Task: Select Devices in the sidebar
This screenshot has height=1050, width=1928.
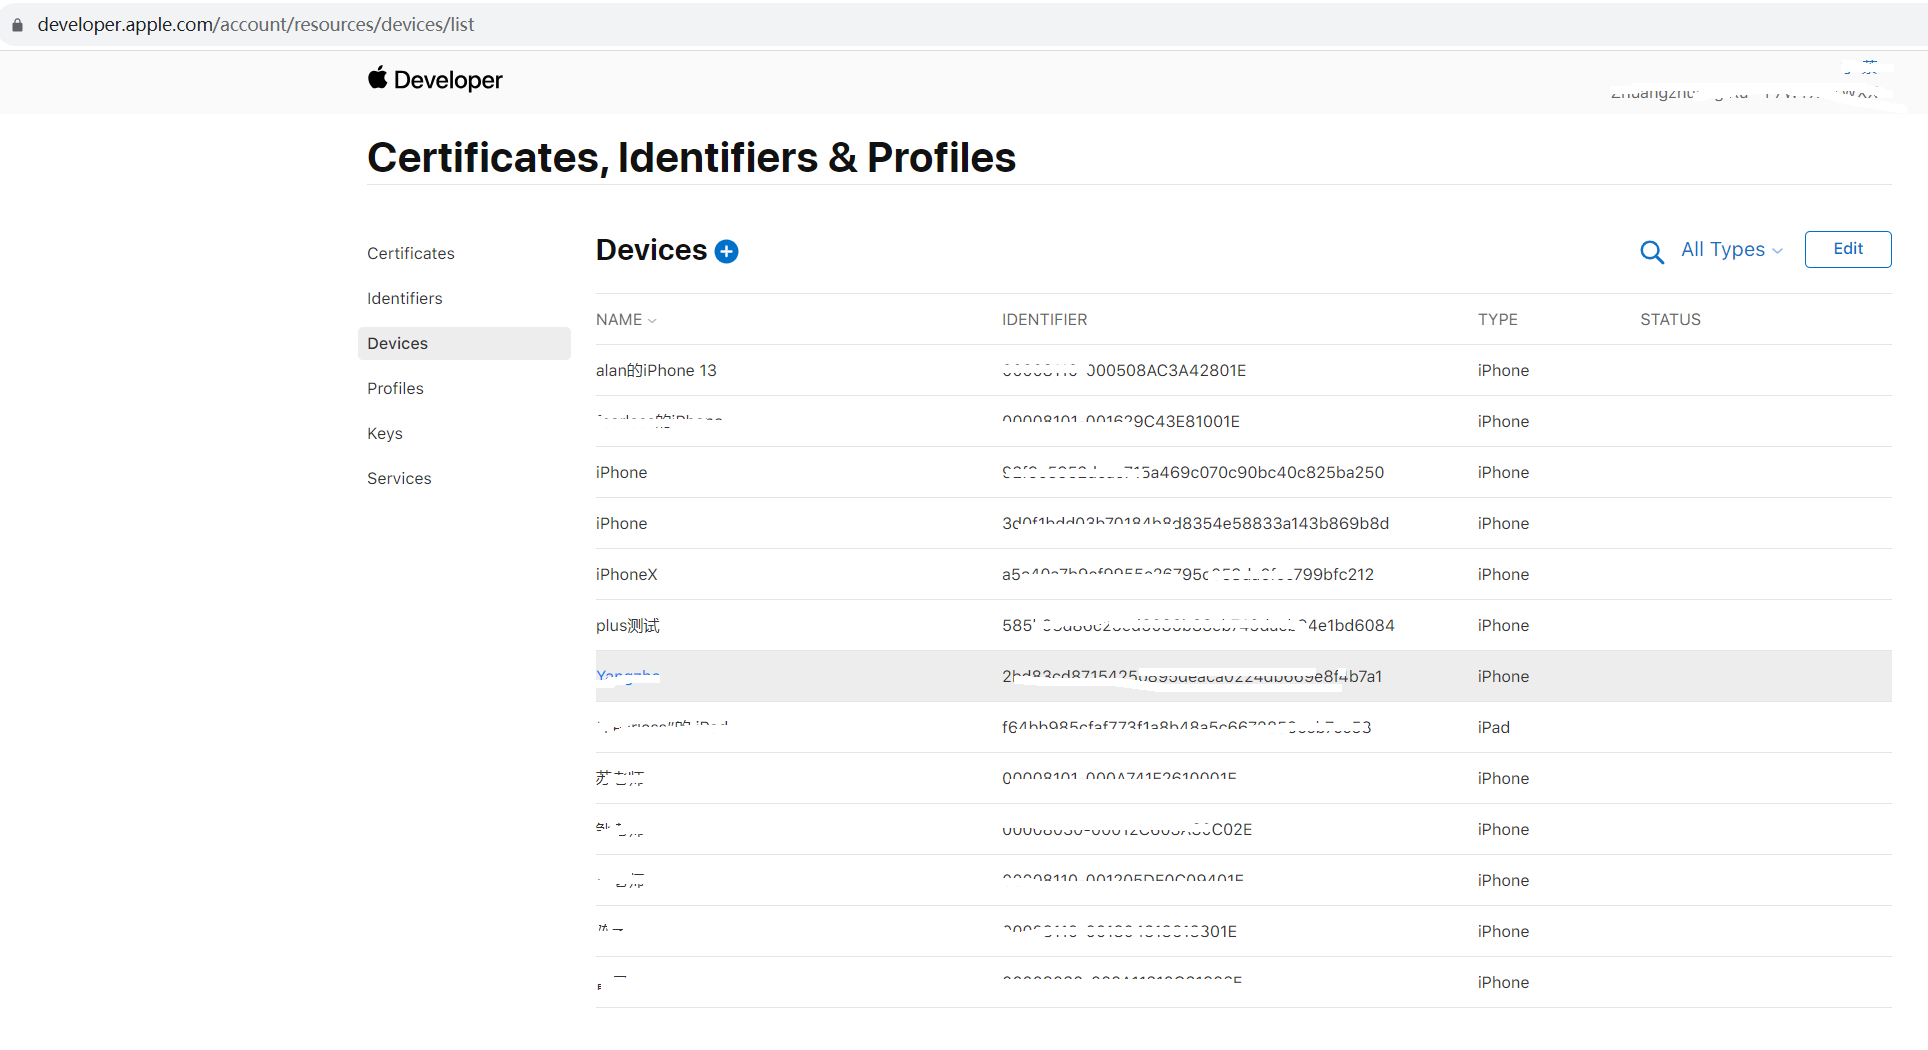Action: pos(397,344)
